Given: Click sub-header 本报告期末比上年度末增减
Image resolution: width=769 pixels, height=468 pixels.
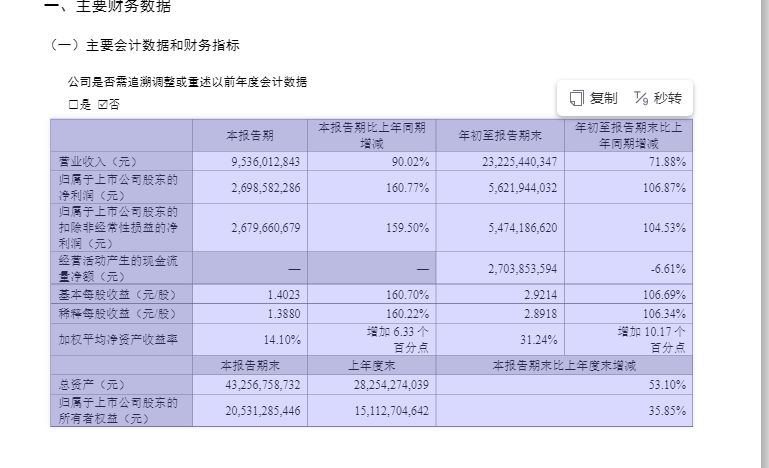Looking at the screenshot, I should (x=564, y=365).
